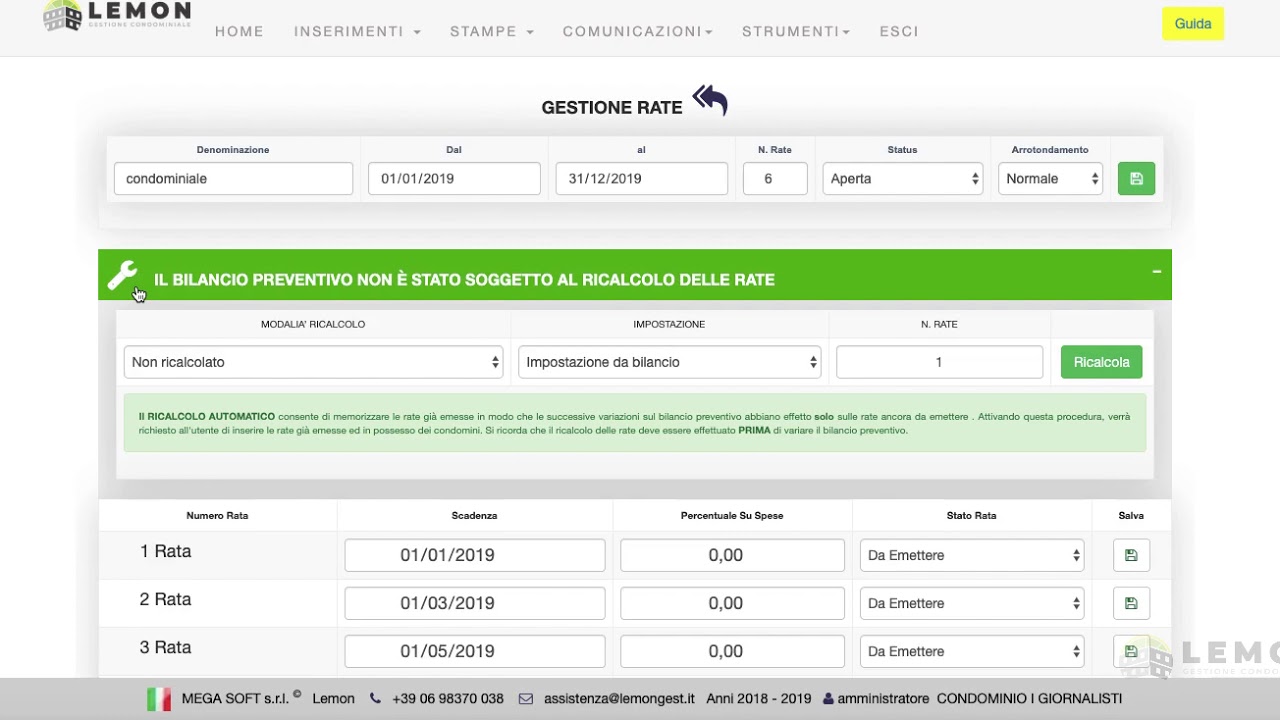Click the Percentuale field for 2 Rata
Screen dimensions: 1280x720
732,603
